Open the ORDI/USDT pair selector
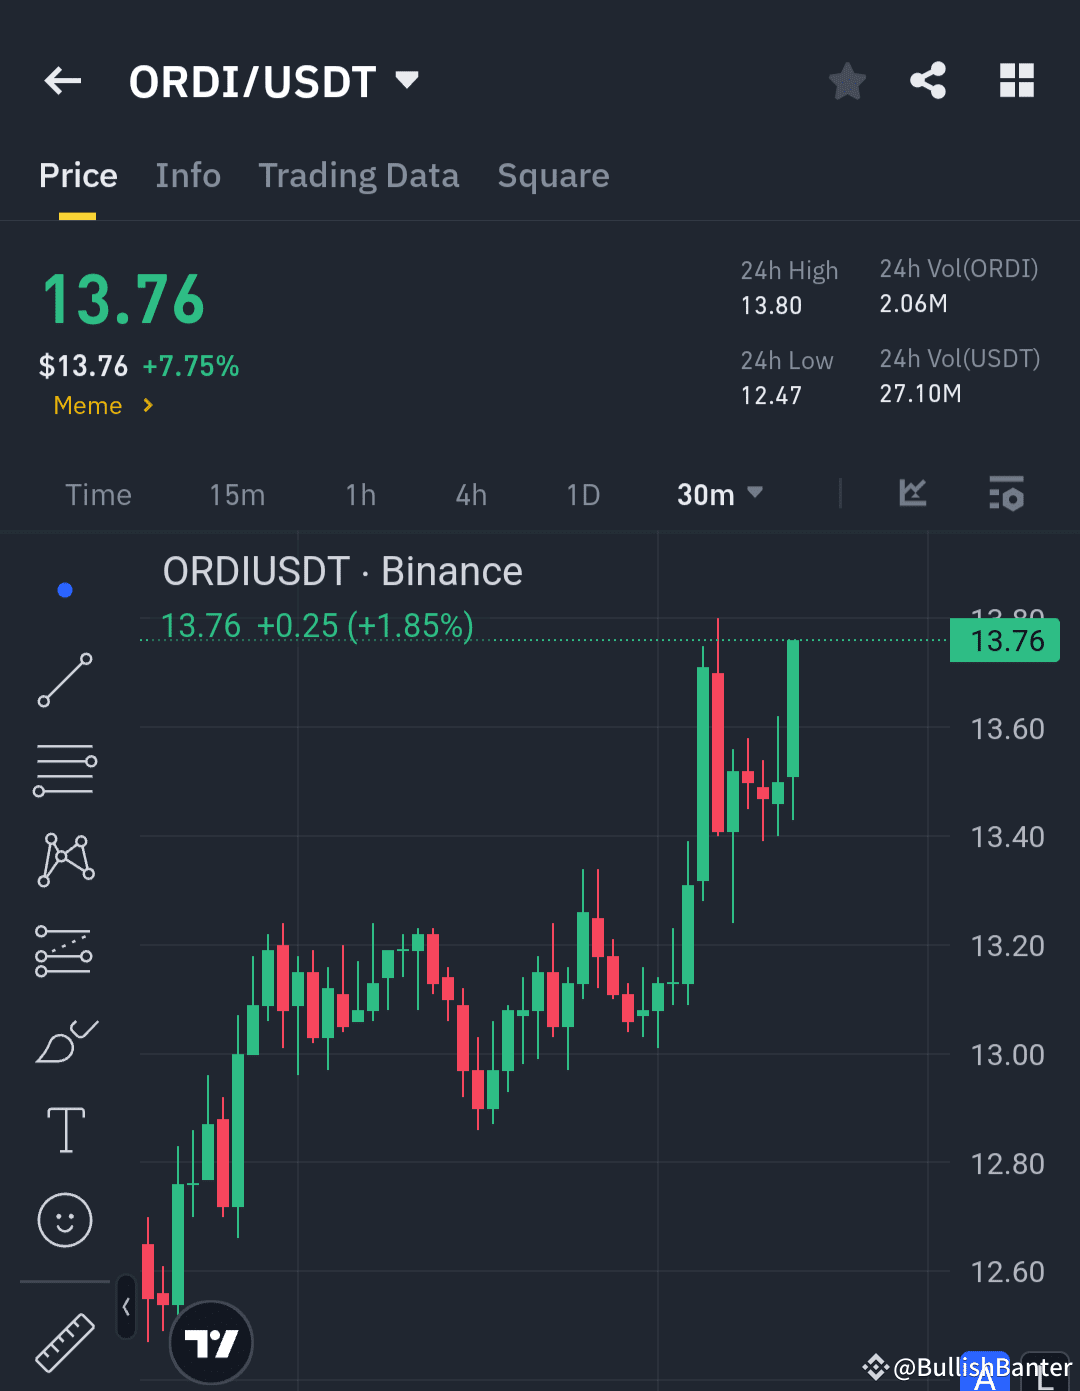This screenshot has height=1391, width=1080. coord(276,81)
